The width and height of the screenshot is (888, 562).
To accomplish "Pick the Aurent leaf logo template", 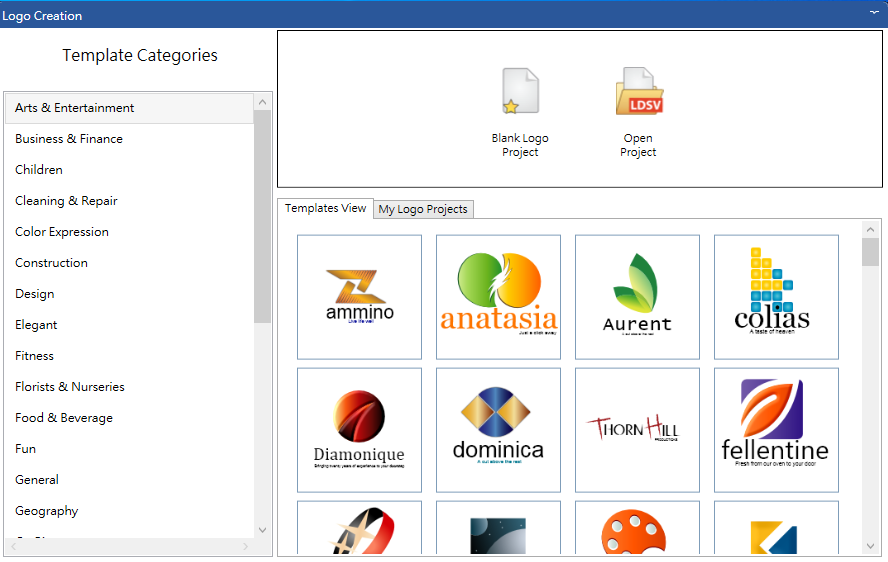I will point(637,297).
